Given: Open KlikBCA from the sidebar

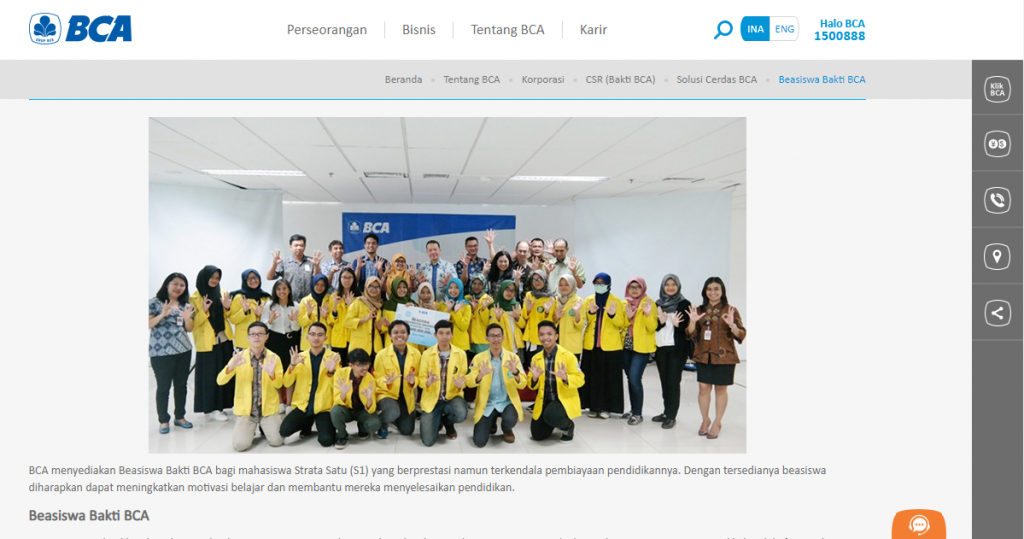Looking at the screenshot, I should tap(997, 88).
